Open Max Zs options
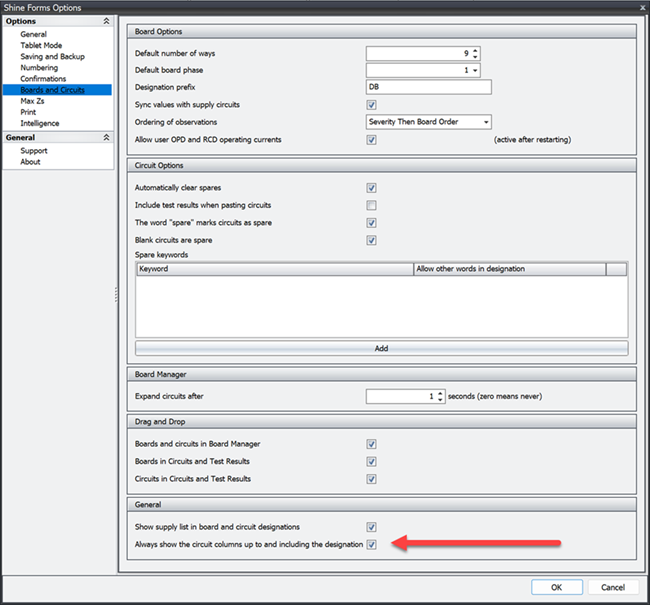650x605 pixels. coord(32,101)
